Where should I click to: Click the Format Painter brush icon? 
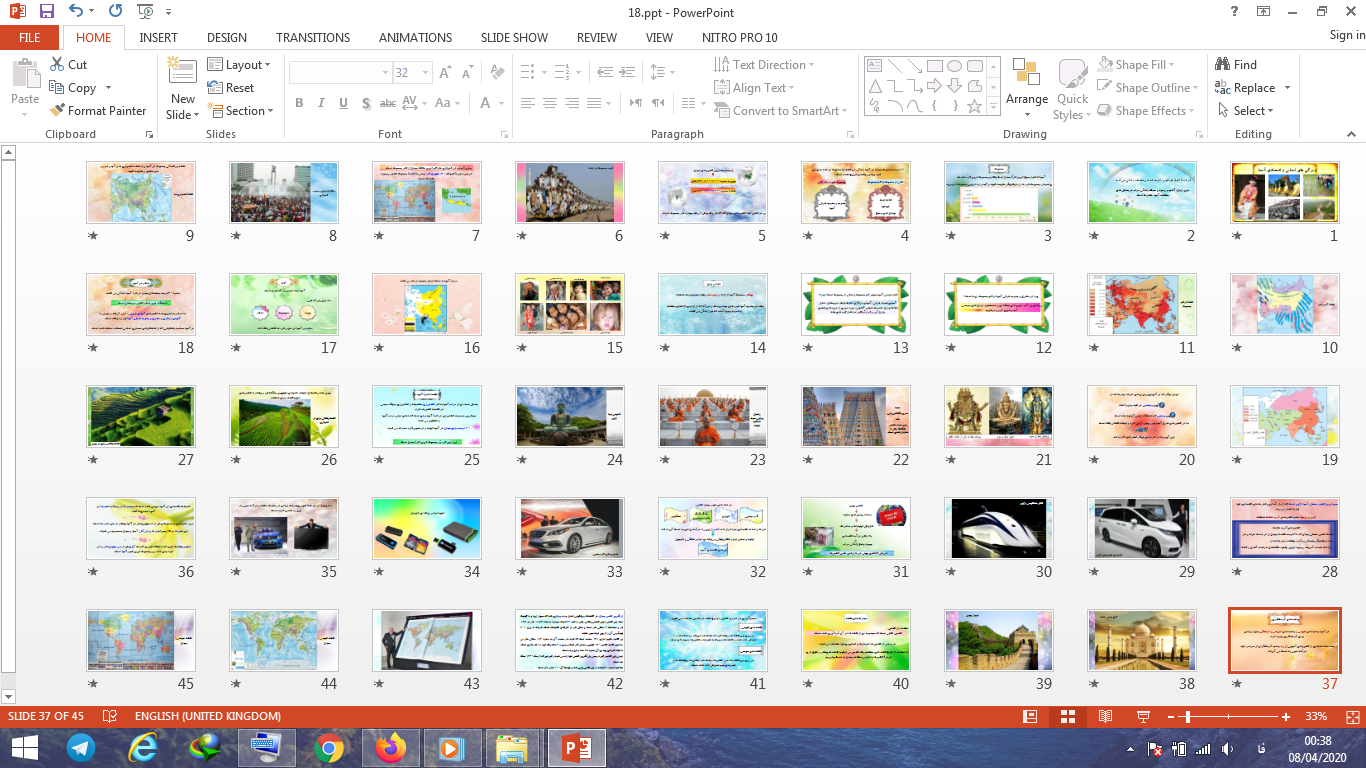57,111
